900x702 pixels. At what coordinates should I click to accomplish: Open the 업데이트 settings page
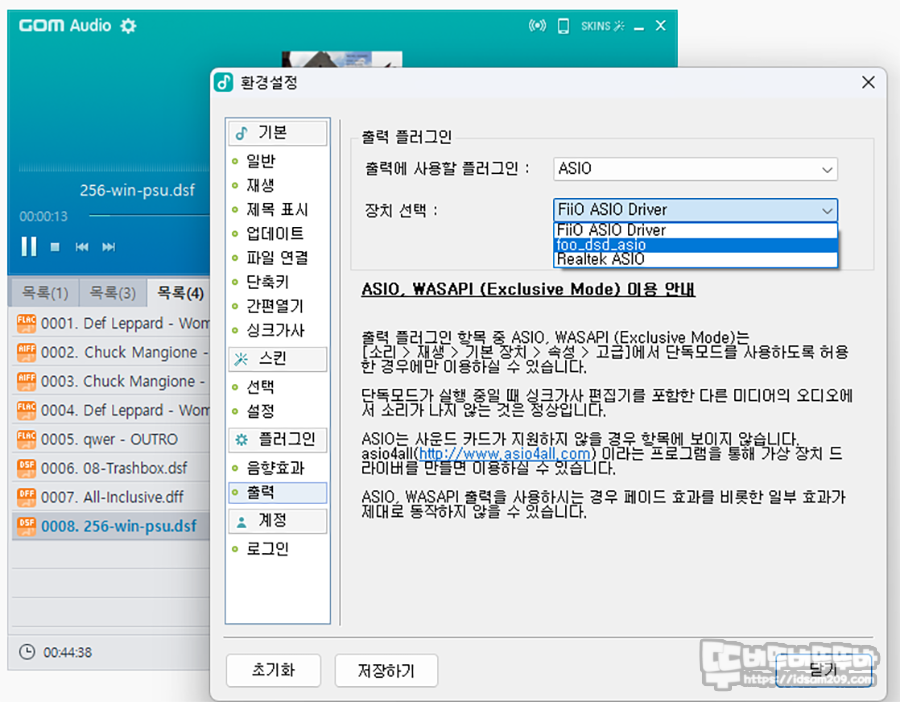point(275,234)
